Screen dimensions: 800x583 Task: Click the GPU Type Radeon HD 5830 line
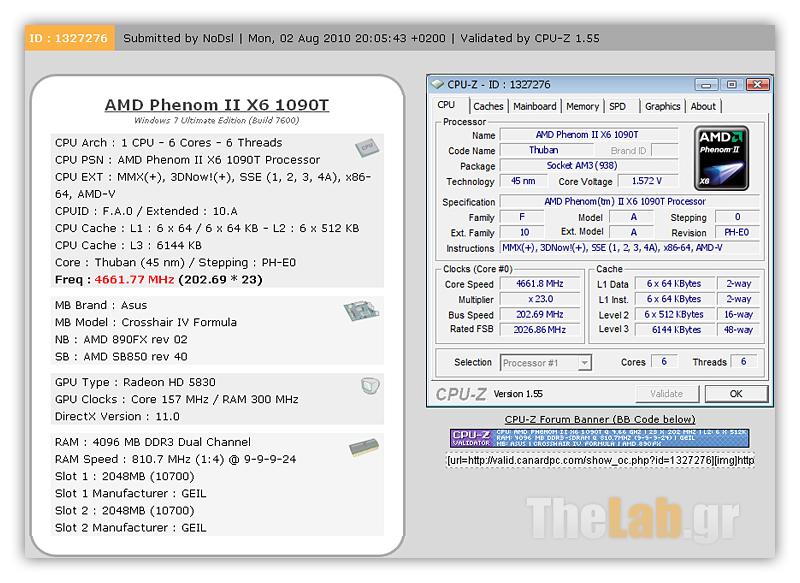[135, 382]
